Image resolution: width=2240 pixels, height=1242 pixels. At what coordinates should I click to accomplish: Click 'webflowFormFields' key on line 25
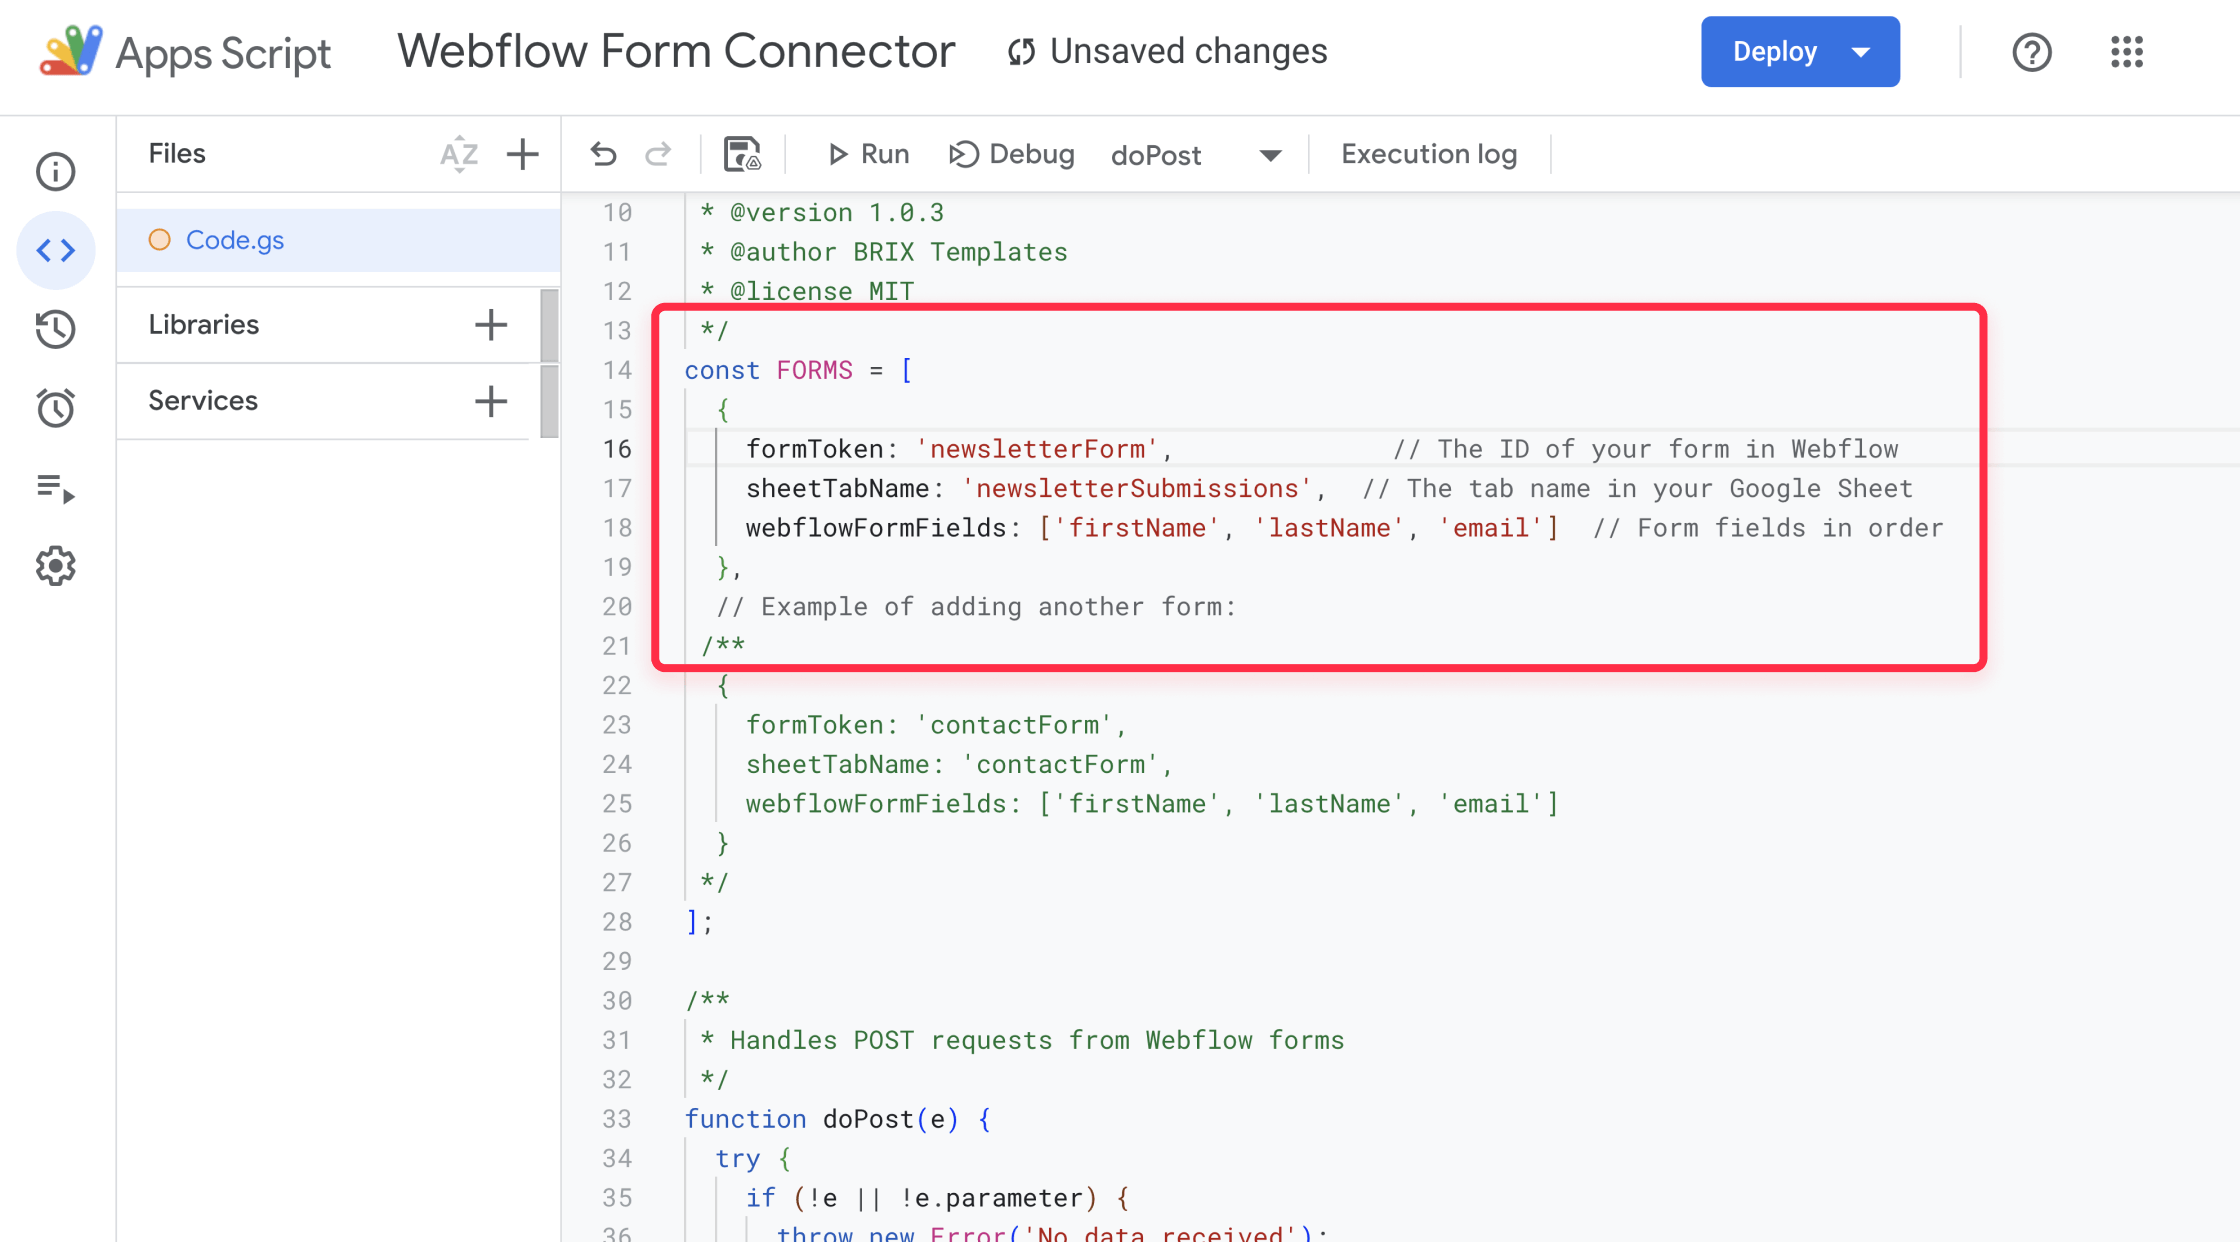click(876, 804)
